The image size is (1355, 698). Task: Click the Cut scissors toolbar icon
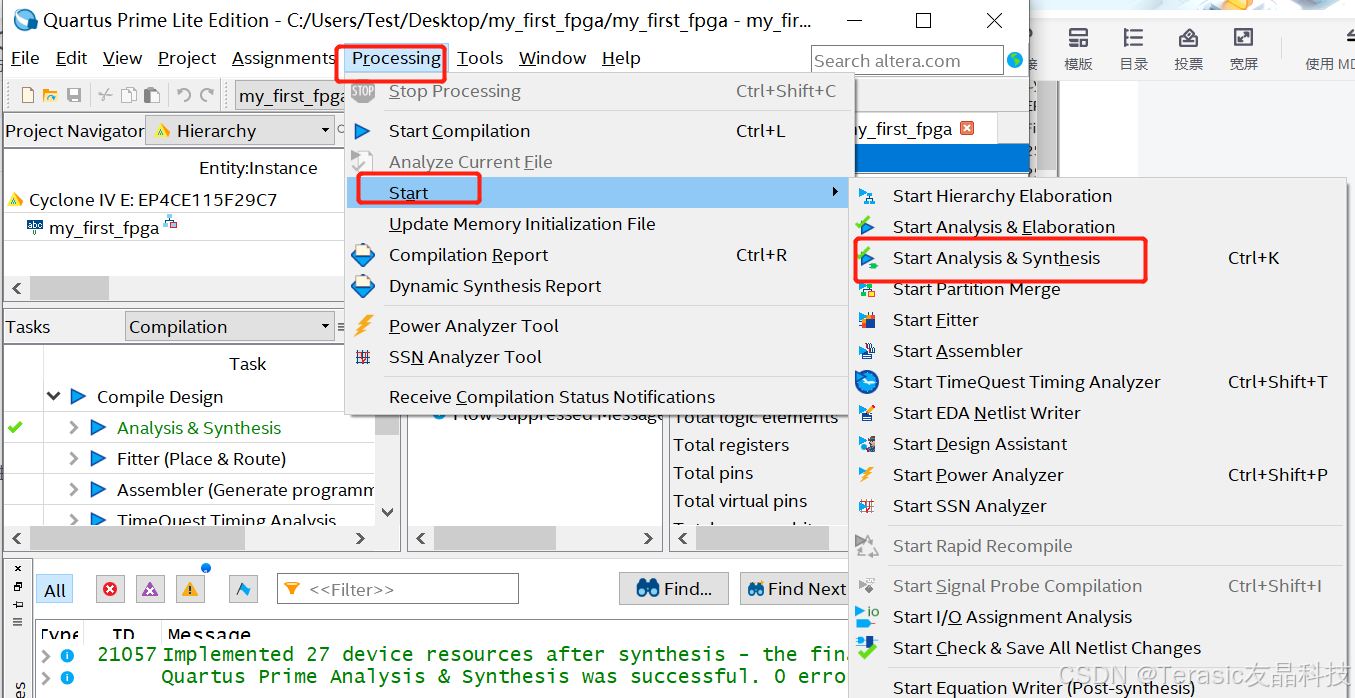click(105, 96)
